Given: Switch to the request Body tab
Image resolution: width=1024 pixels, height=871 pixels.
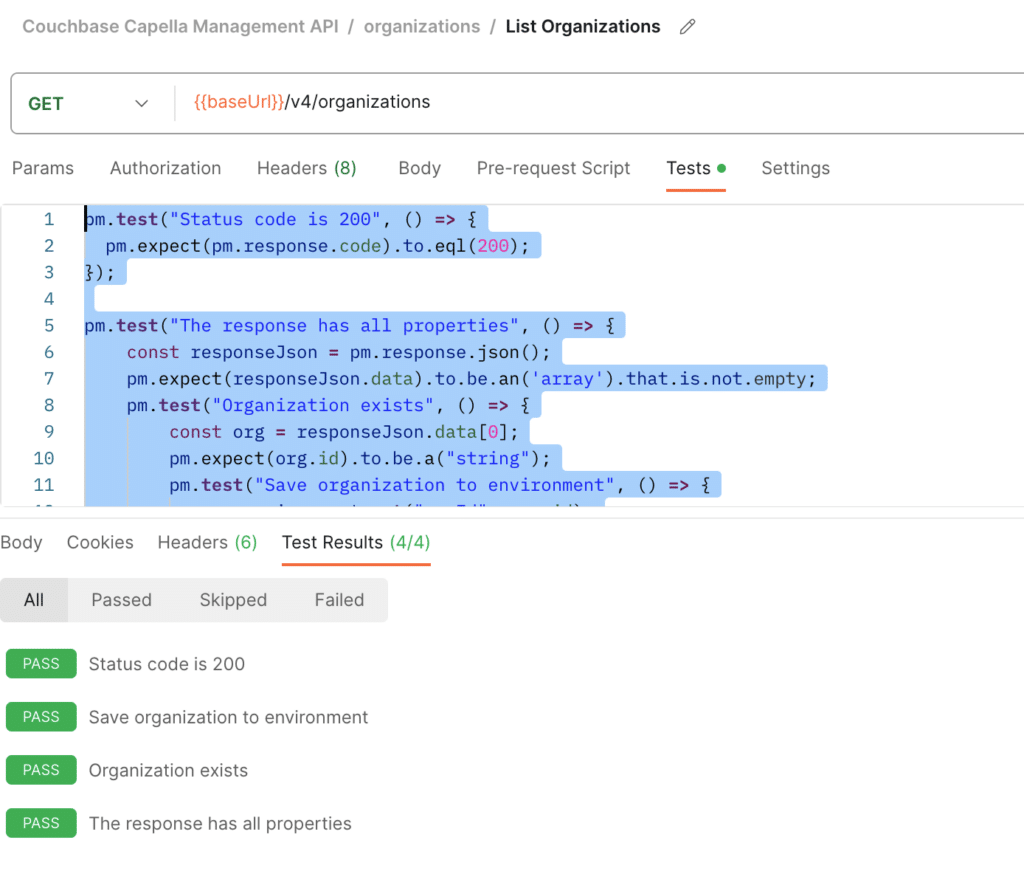Looking at the screenshot, I should point(419,168).
